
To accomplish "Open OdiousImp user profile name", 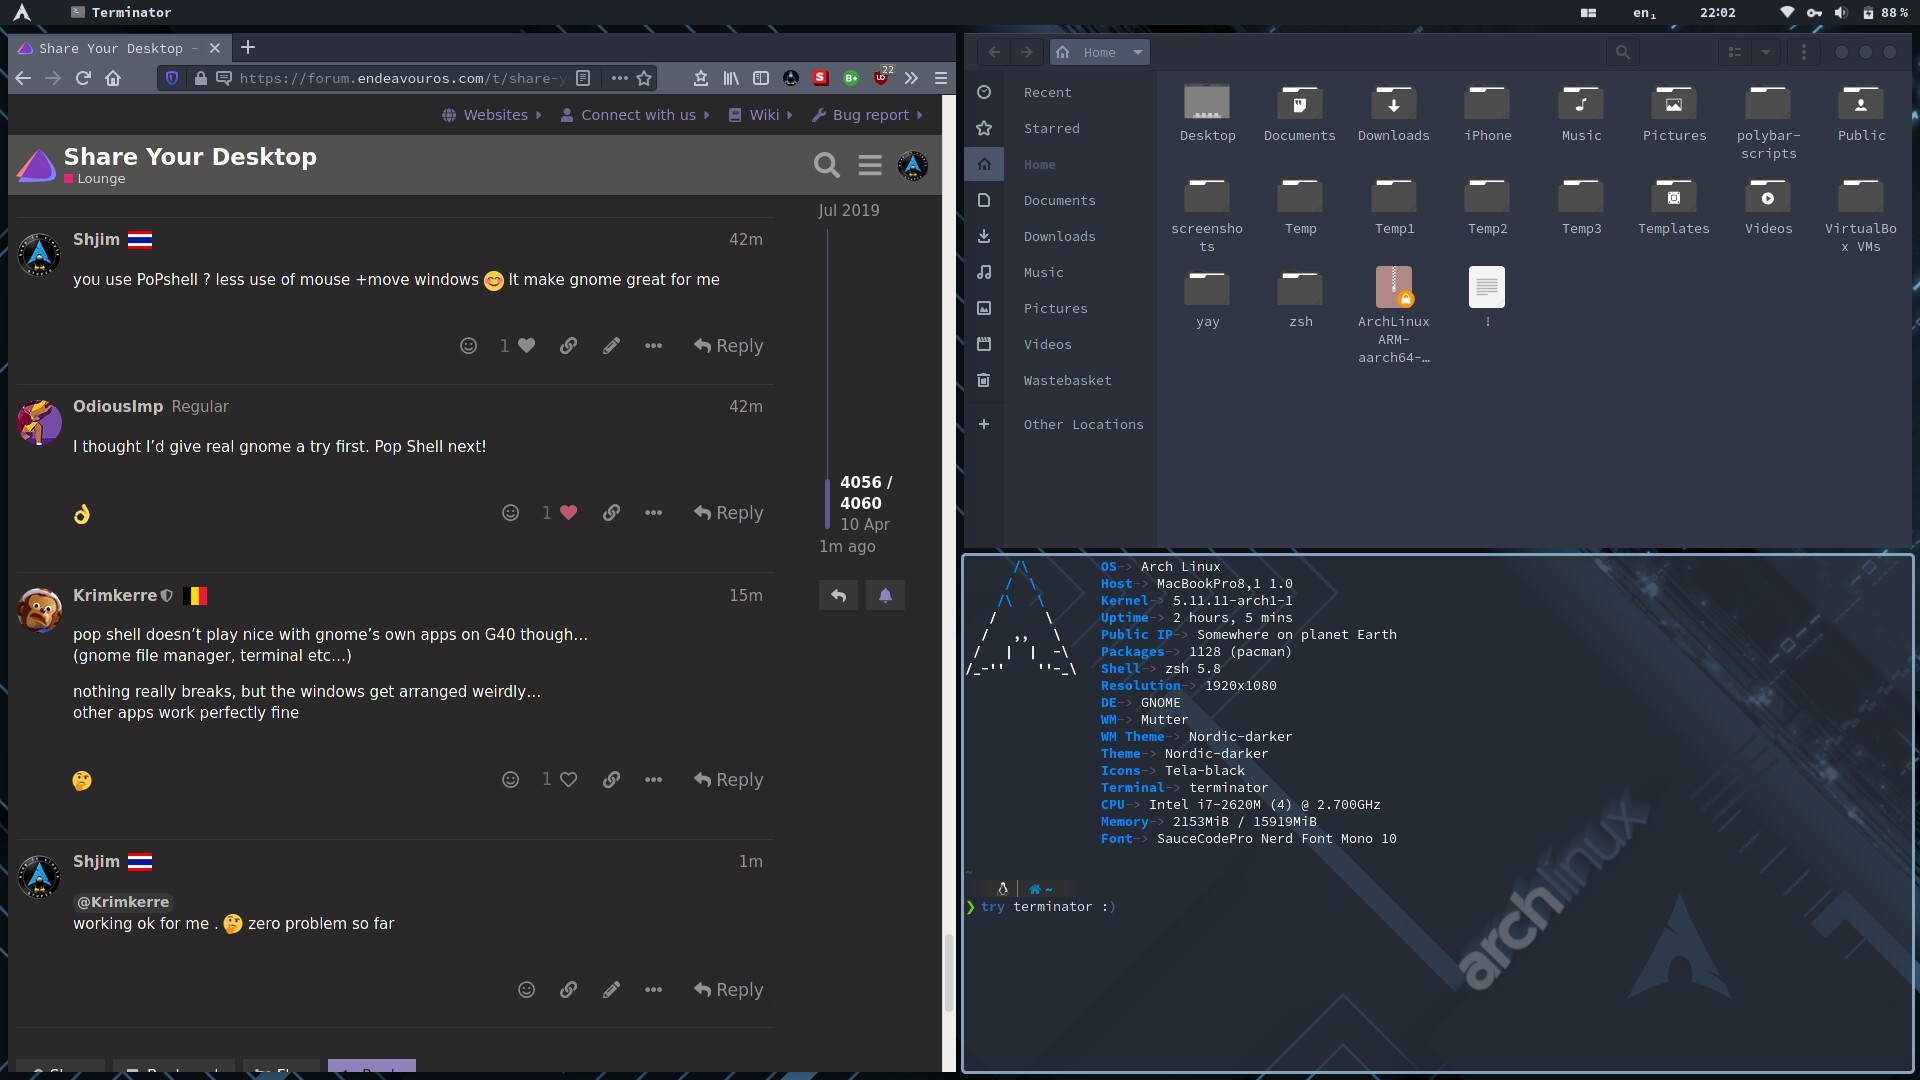I will point(118,406).
